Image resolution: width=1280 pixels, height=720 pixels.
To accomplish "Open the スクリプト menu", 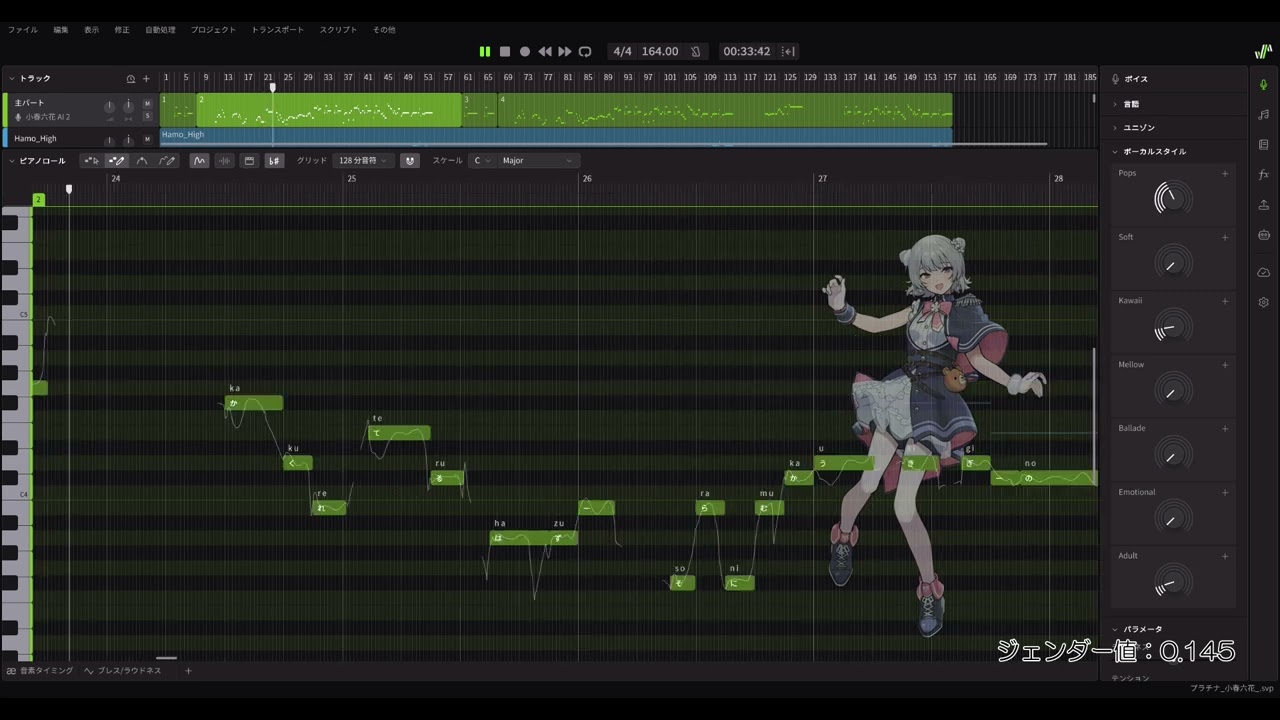I will (x=338, y=30).
